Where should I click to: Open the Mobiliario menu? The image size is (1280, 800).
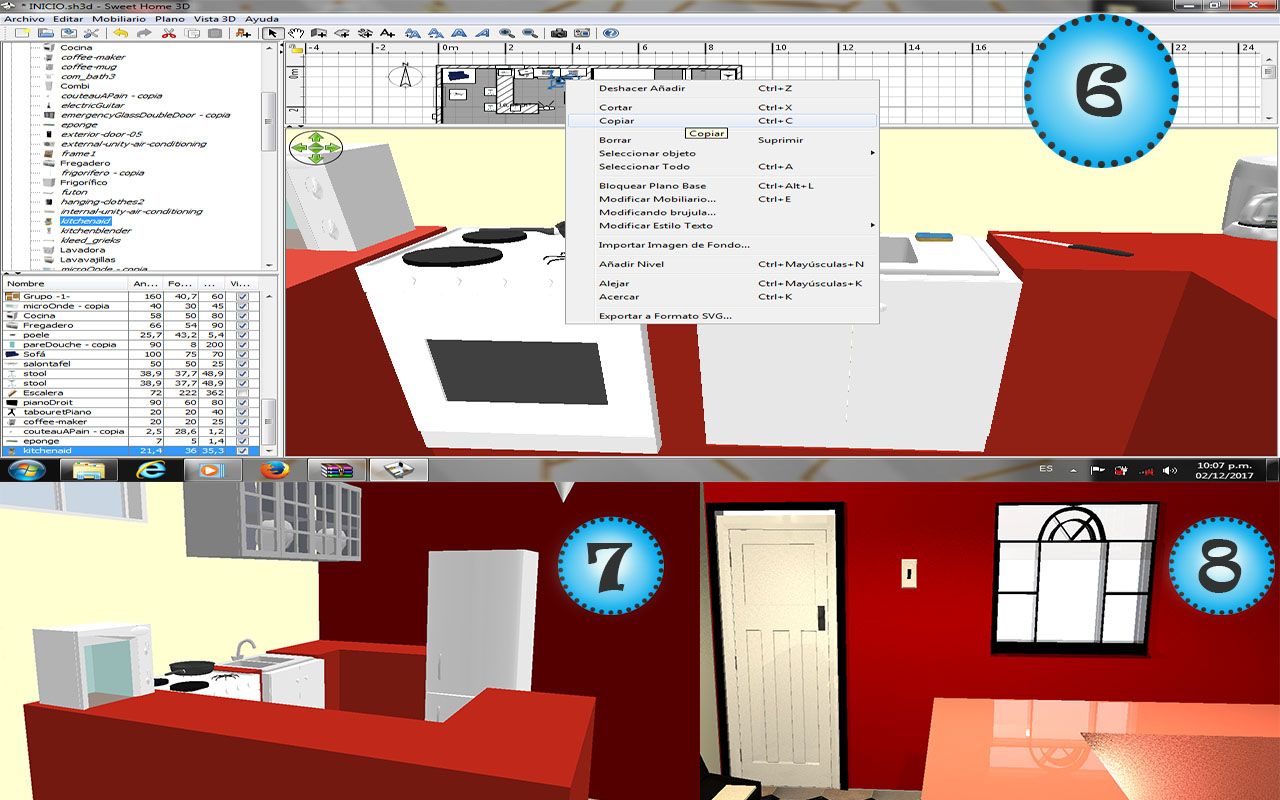(117, 19)
